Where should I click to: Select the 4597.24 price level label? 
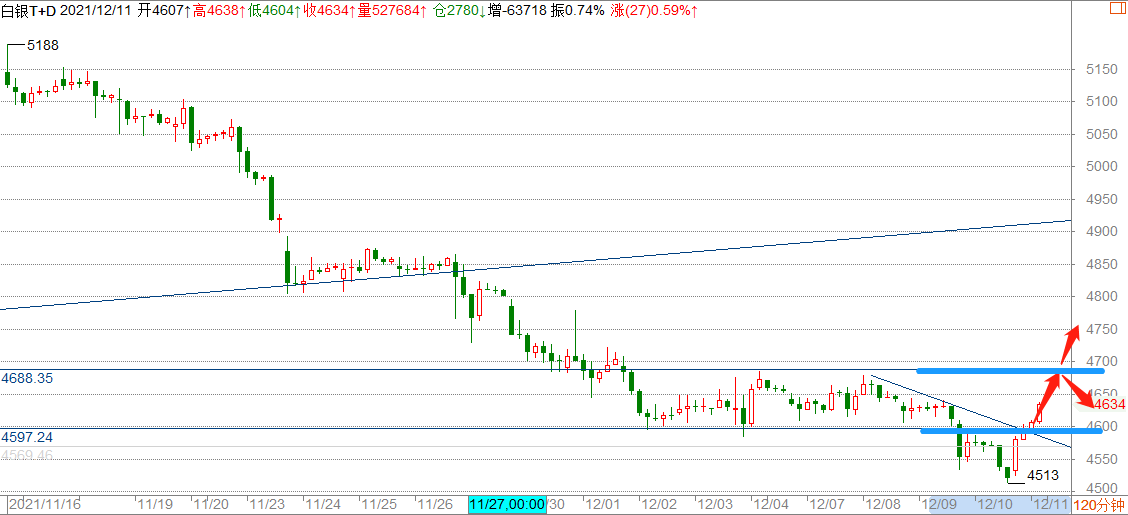point(27,438)
